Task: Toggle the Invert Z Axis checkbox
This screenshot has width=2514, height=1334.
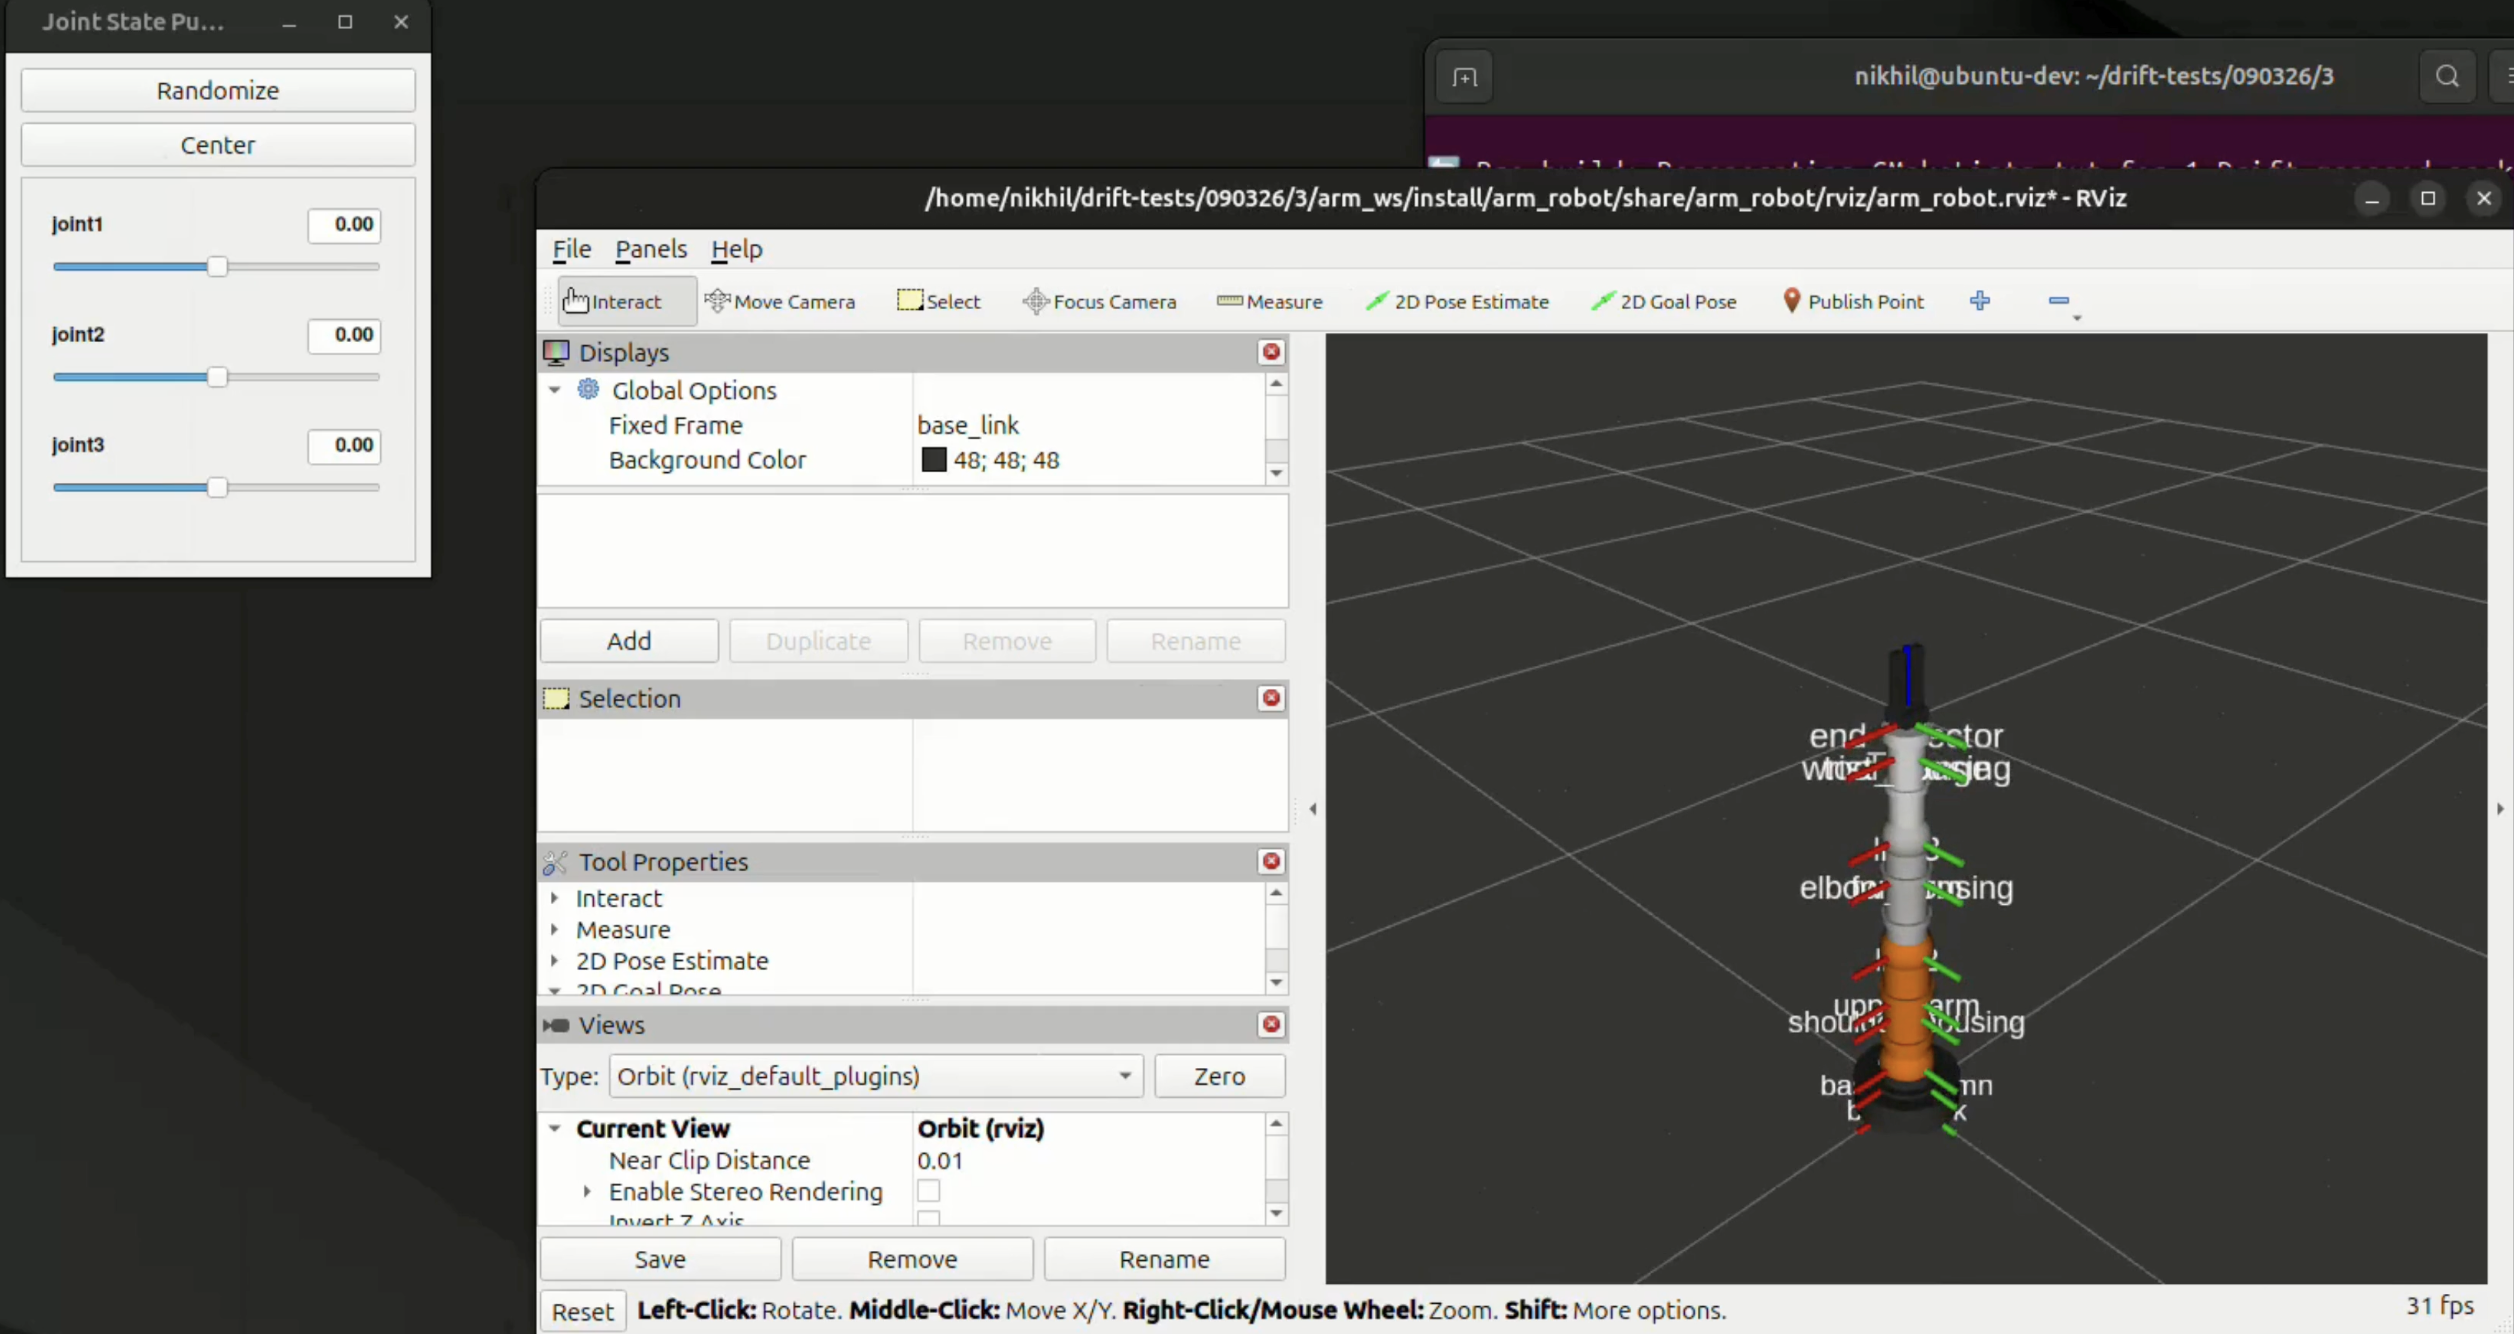Action: tap(929, 1219)
